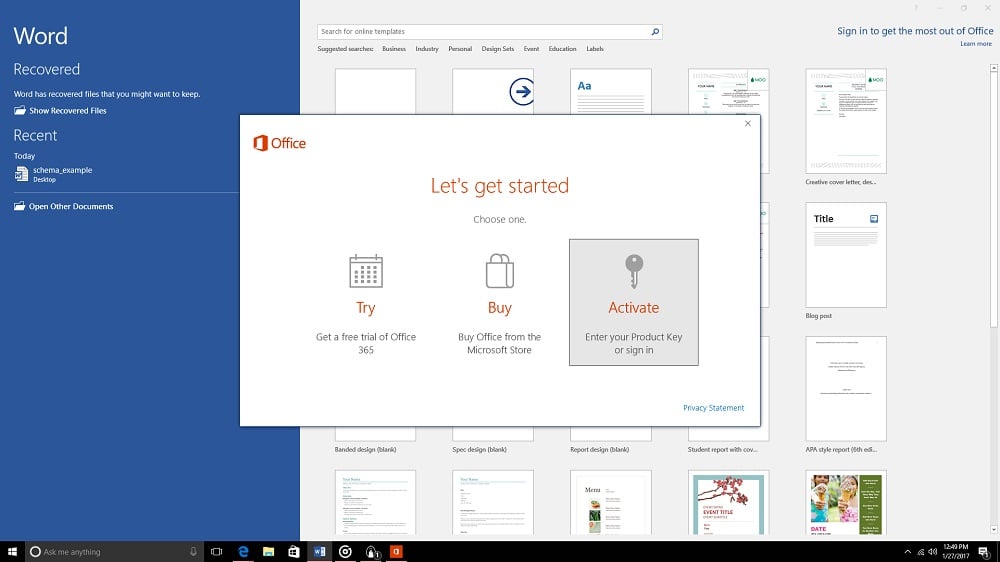Open the Creative cover letter template
Viewport: 1000px width, 562px height.
click(x=846, y=121)
